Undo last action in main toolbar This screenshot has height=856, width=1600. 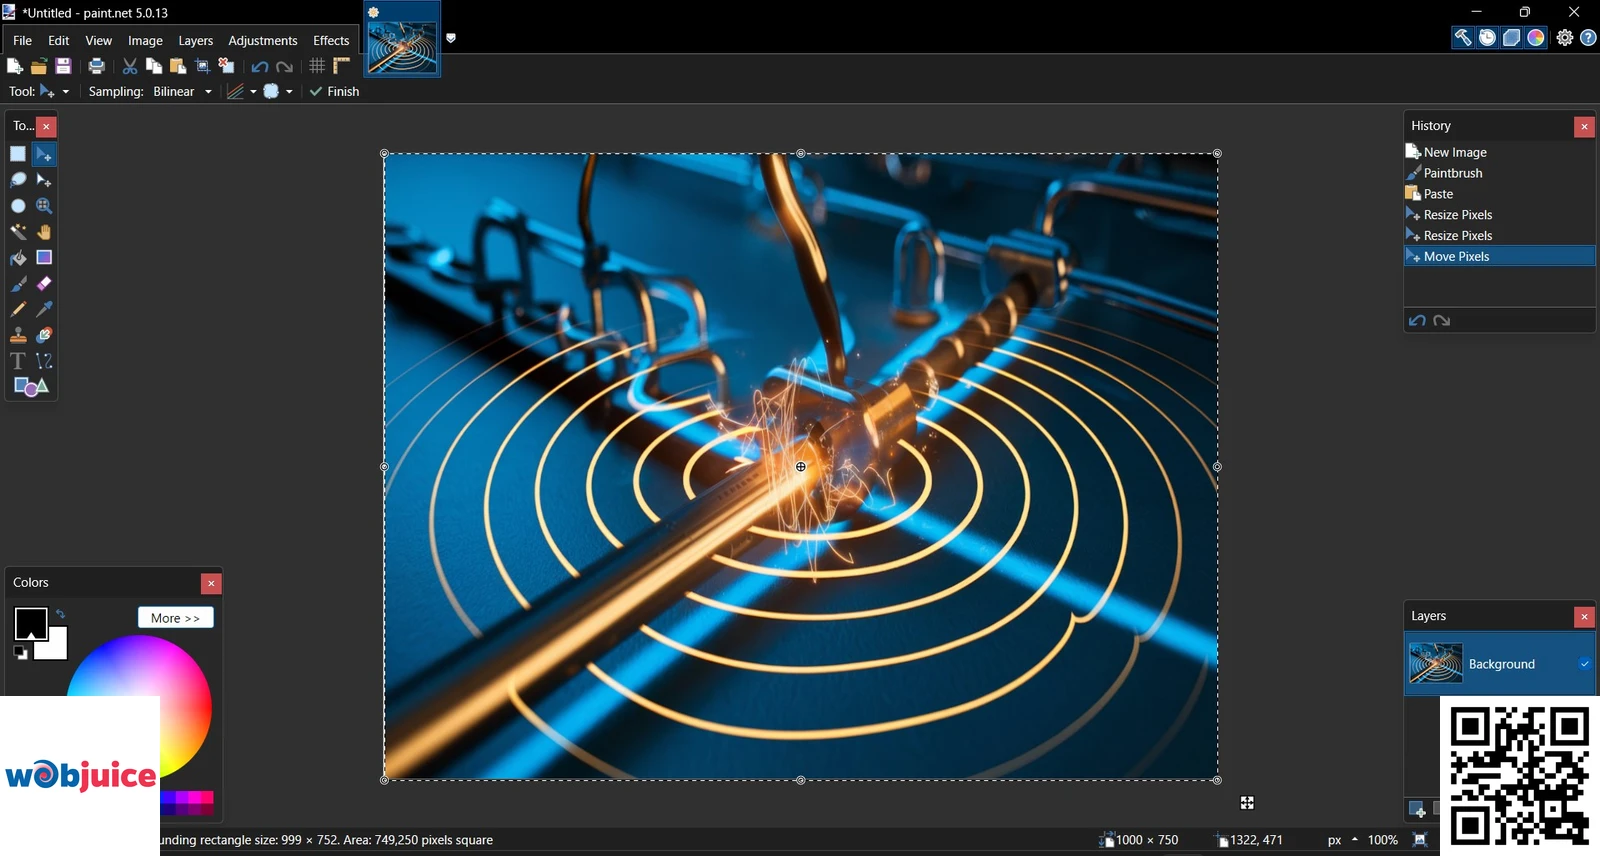260,67
